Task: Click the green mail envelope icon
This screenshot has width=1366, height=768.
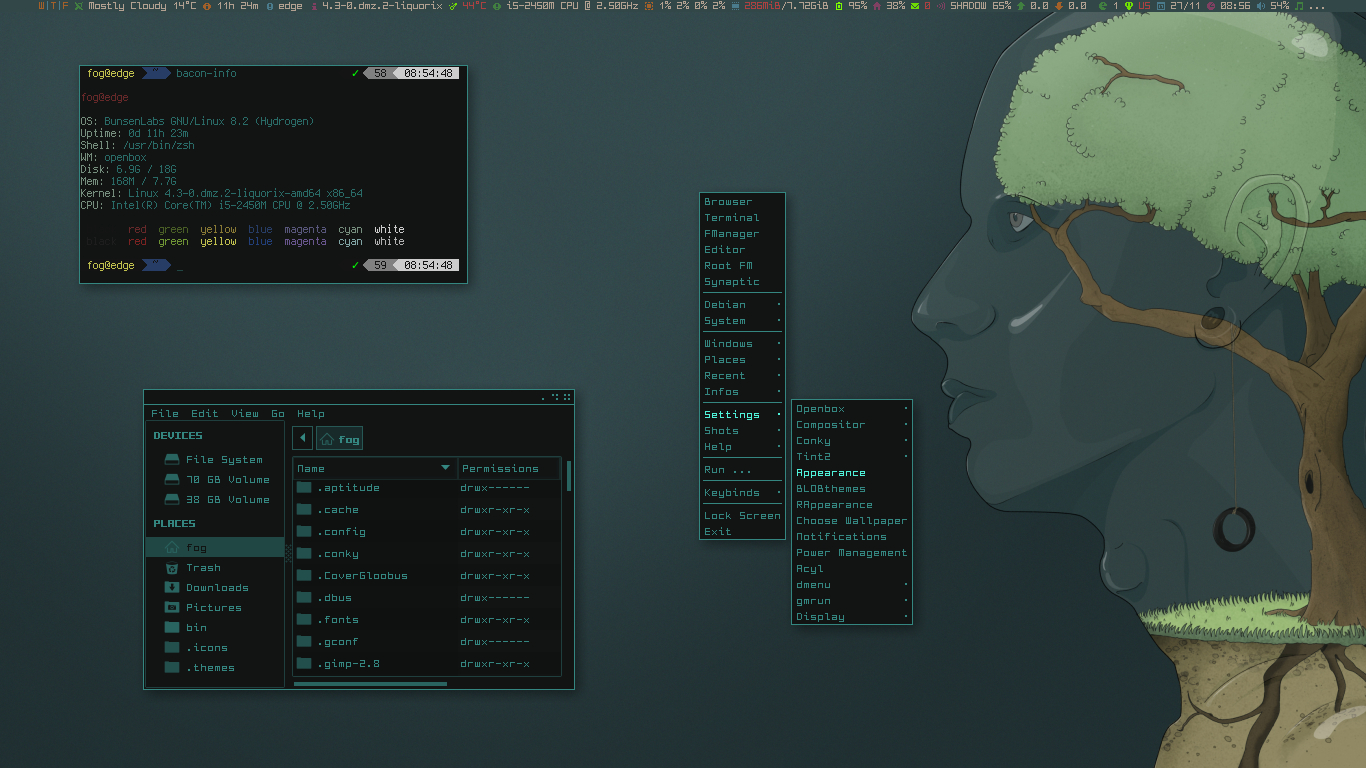Action: [x=915, y=6]
